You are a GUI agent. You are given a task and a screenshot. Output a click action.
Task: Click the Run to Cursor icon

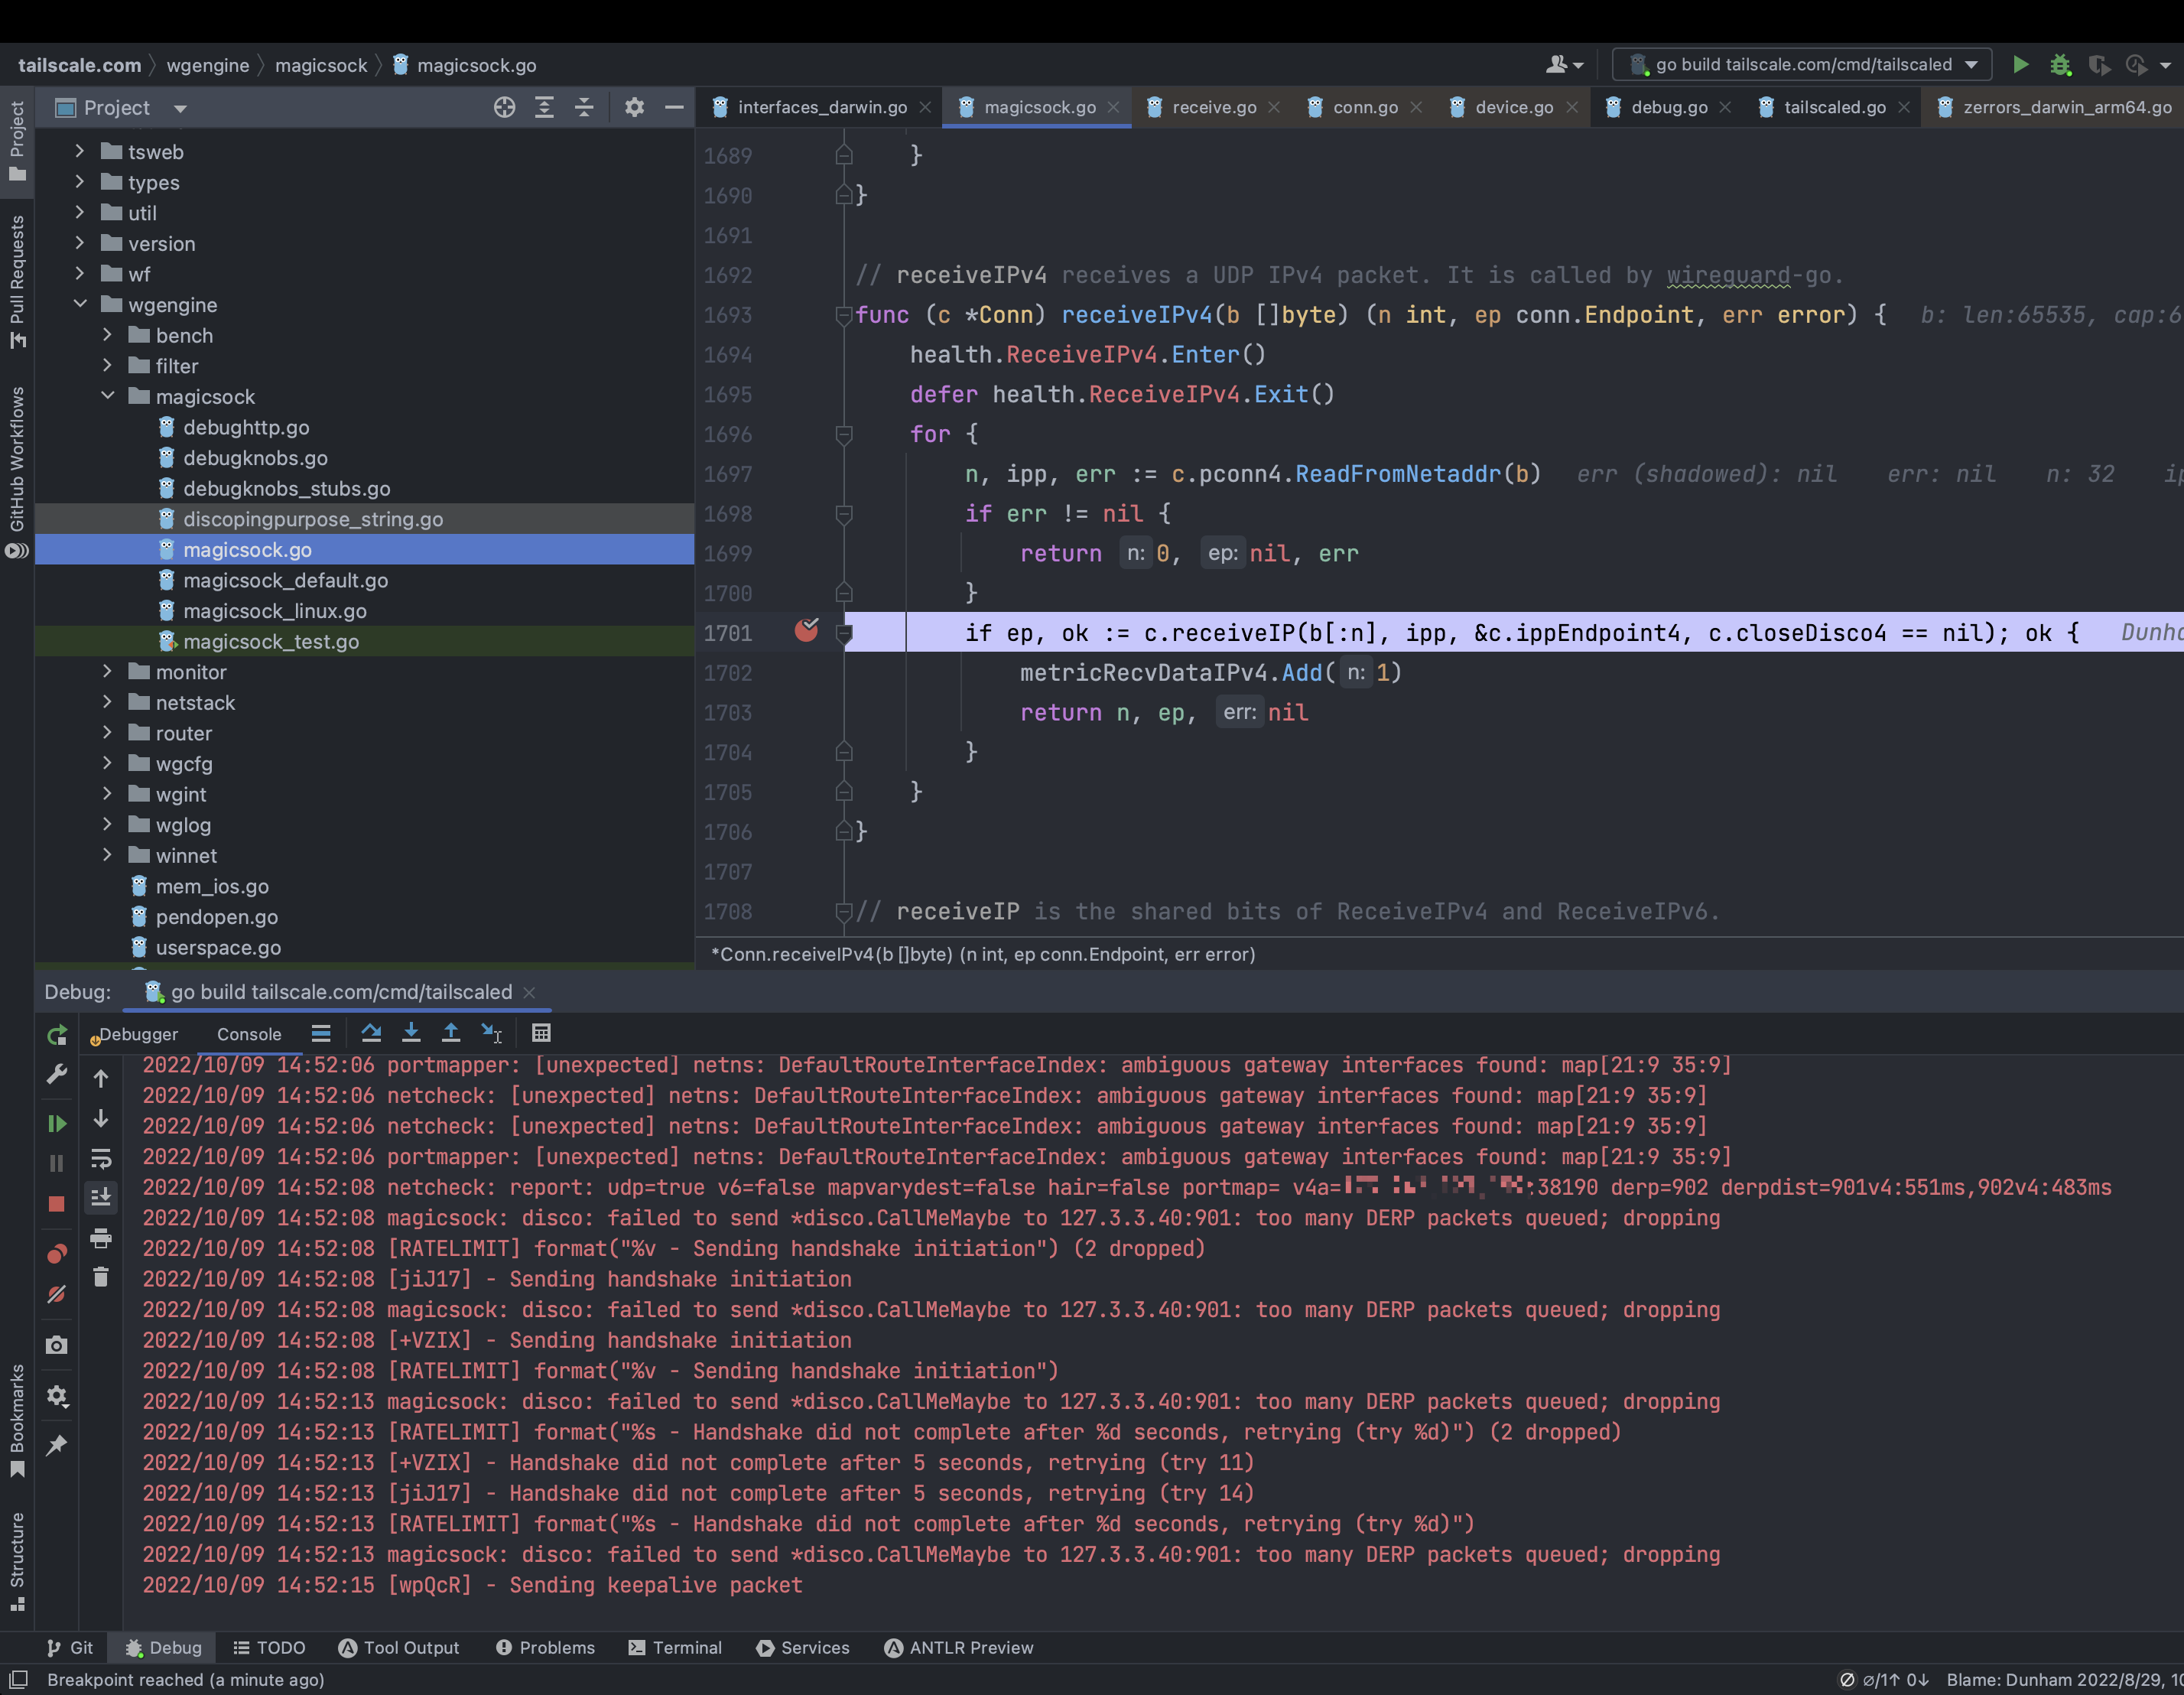[491, 1033]
